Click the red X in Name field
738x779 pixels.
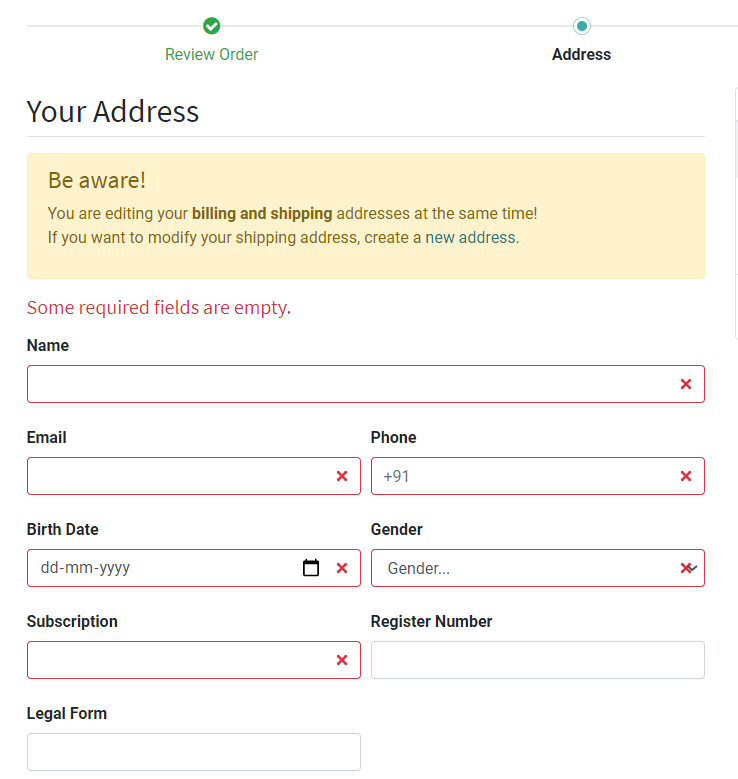pyautogui.click(x=686, y=384)
